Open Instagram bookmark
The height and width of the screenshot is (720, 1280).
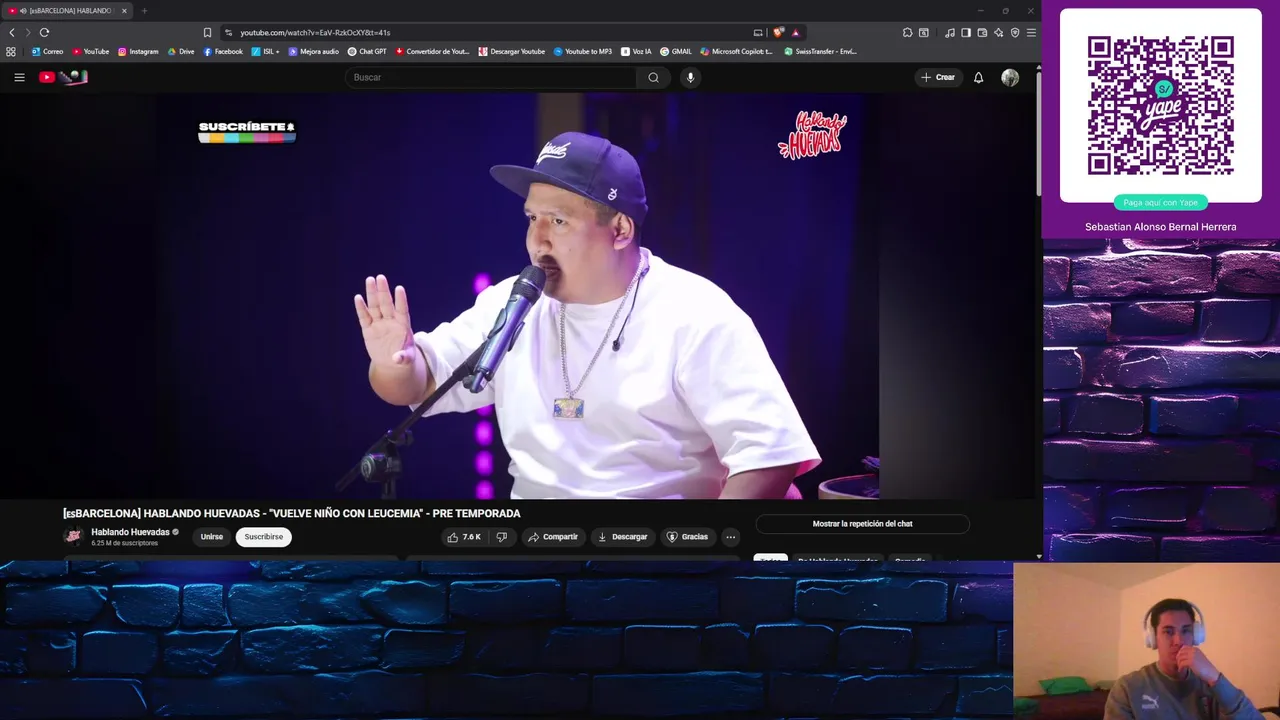pos(138,51)
